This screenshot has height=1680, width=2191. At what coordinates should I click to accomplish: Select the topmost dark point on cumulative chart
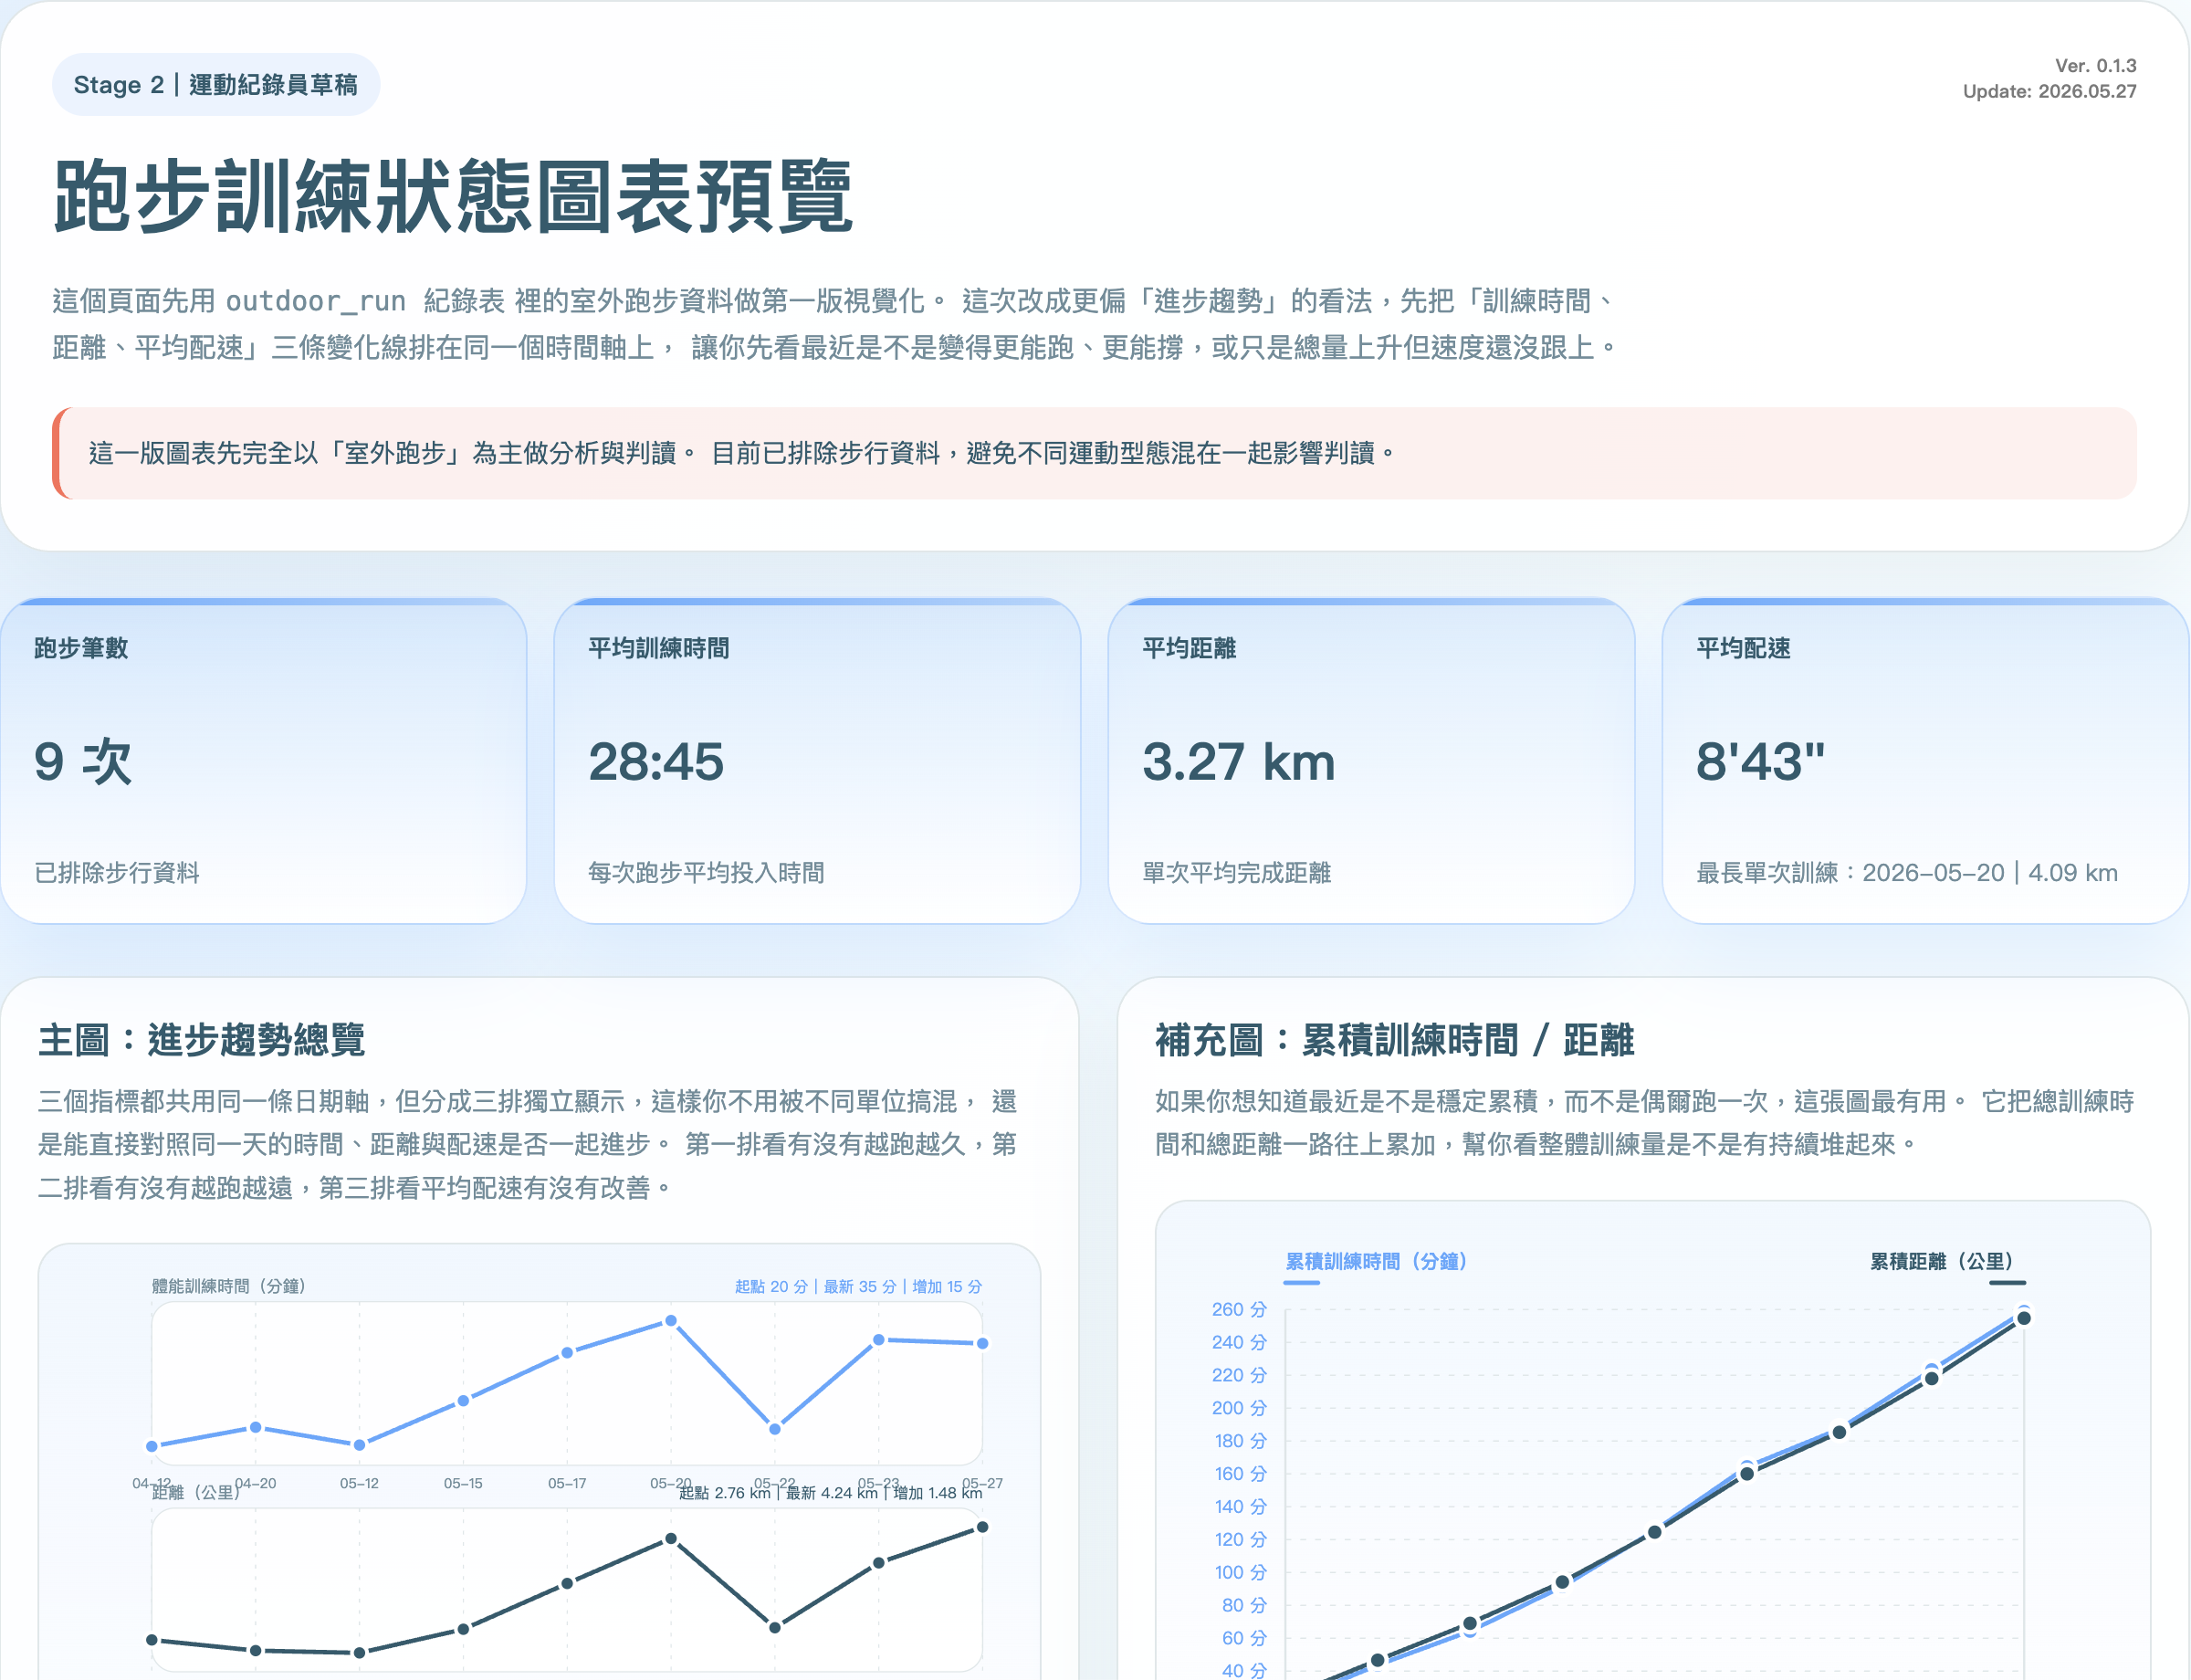point(2024,1319)
